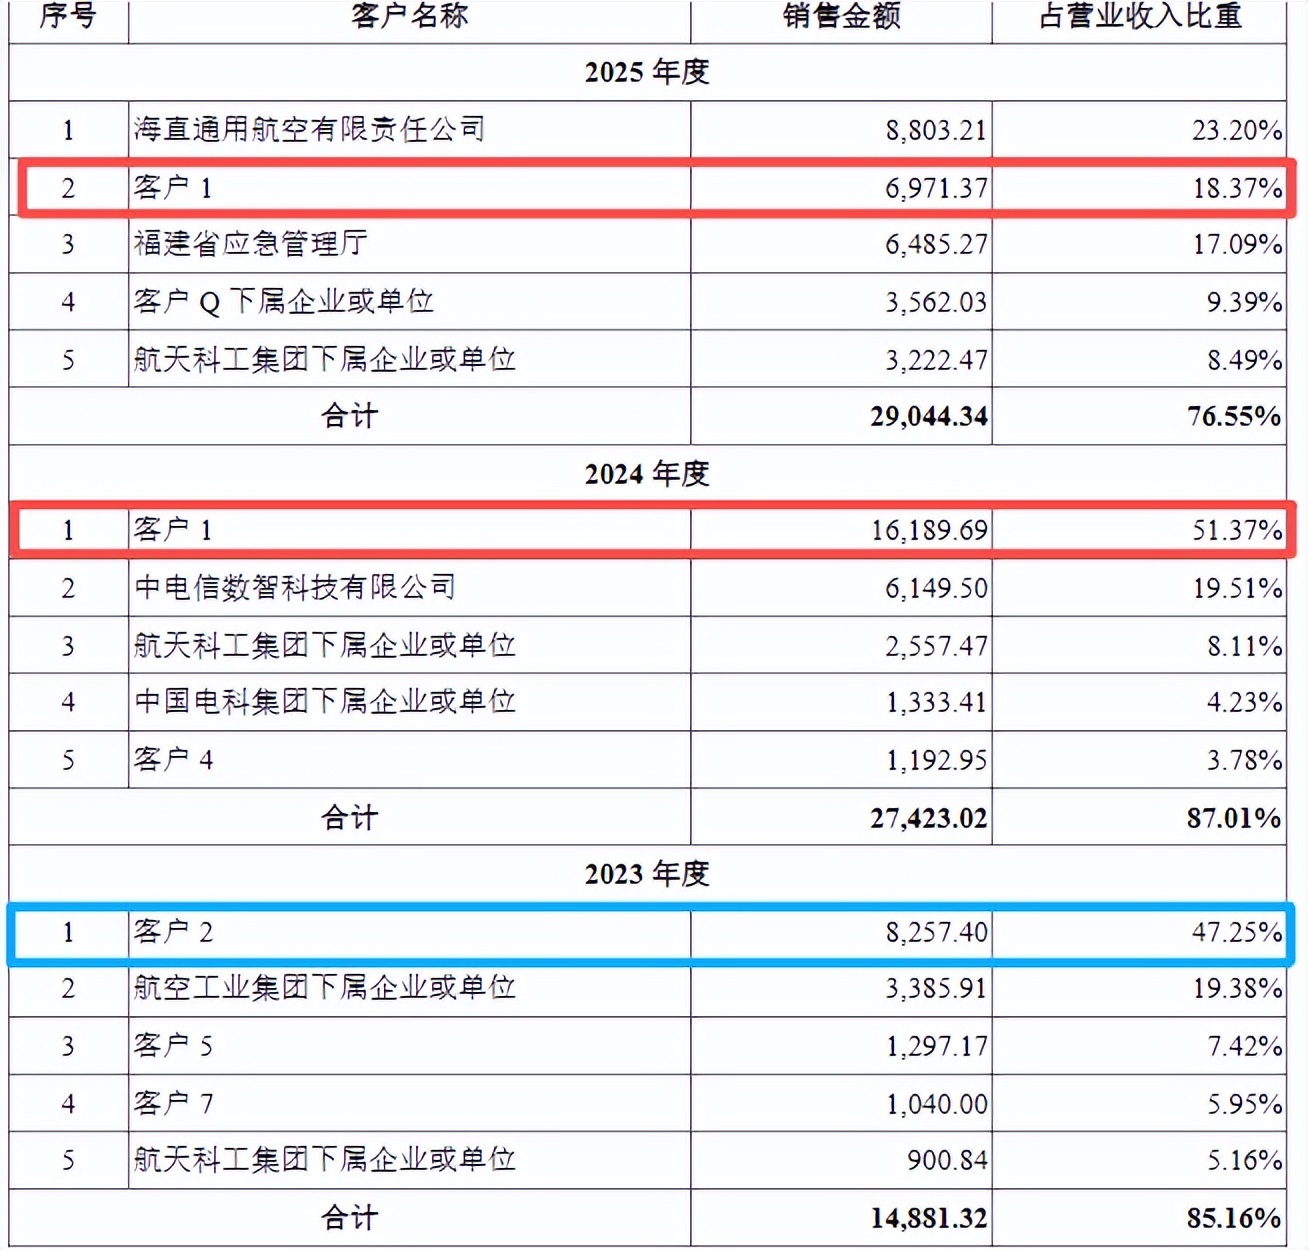Select 中电信数智科技有限公司 customer name
This screenshot has height=1250, width=1308.
click(x=295, y=587)
